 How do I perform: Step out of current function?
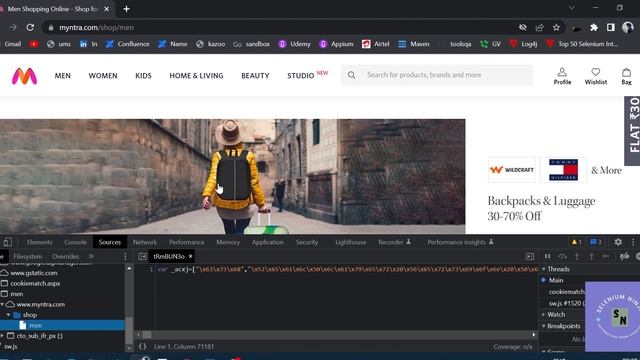pos(591,256)
